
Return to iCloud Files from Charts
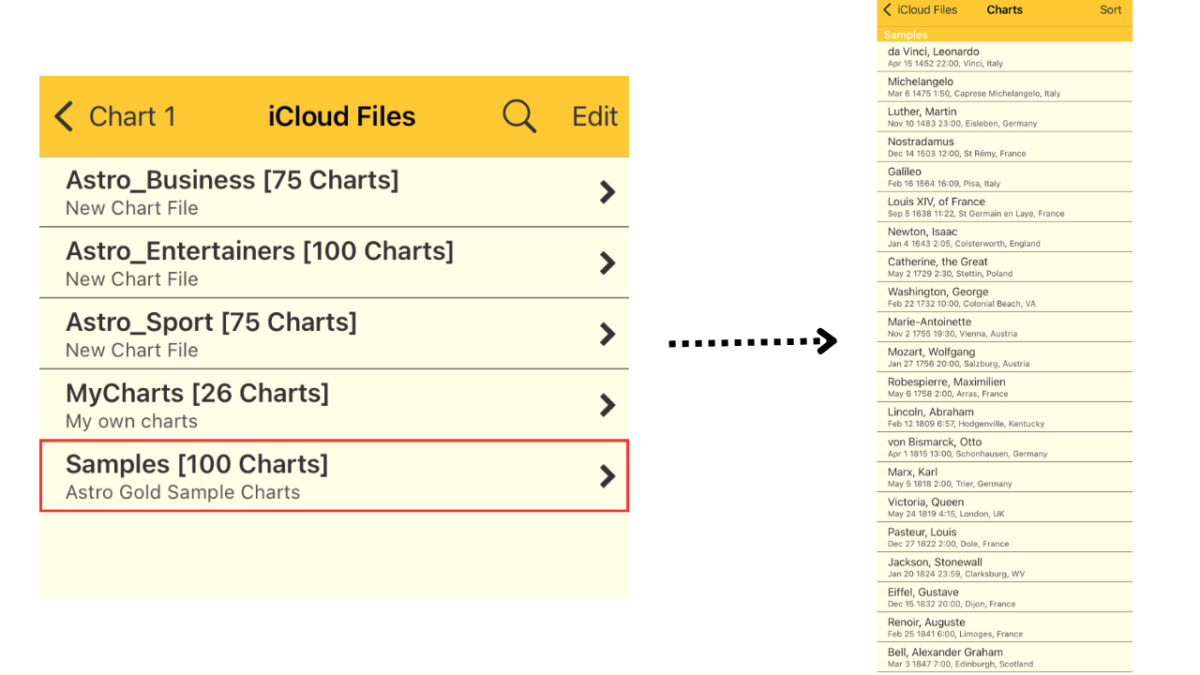(x=919, y=10)
